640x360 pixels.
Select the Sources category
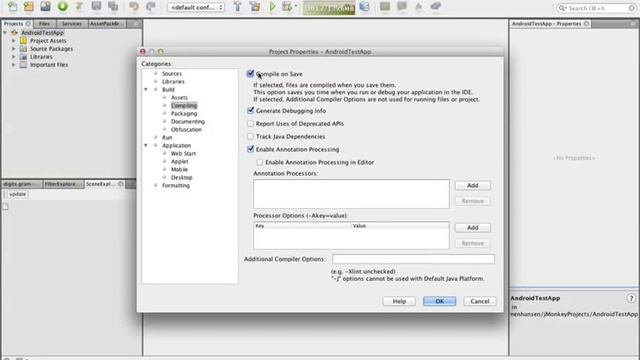[x=172, y=74]
